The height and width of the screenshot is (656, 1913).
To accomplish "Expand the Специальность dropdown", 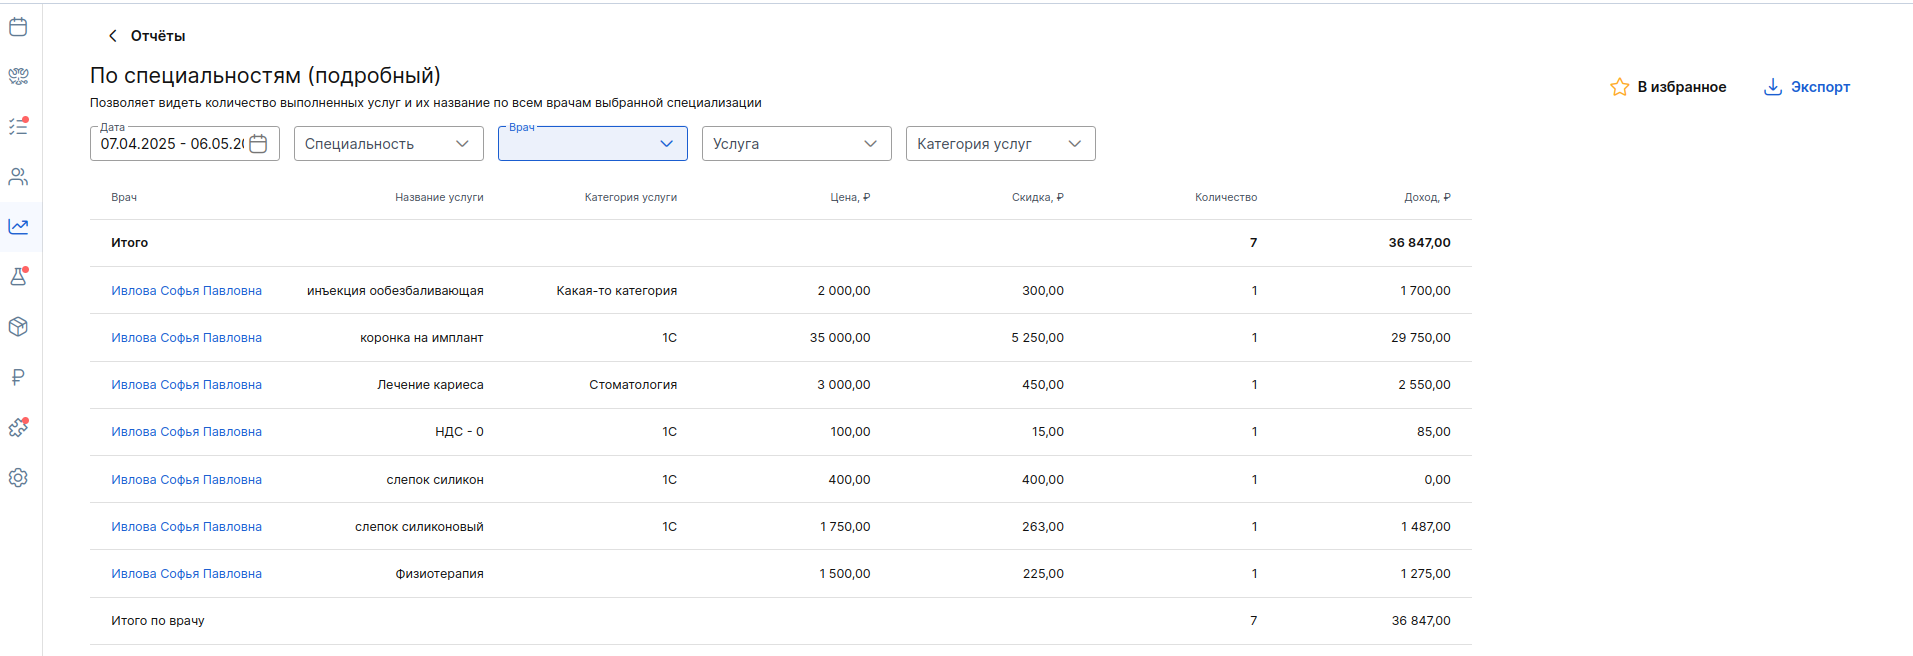I will (389, 144).
